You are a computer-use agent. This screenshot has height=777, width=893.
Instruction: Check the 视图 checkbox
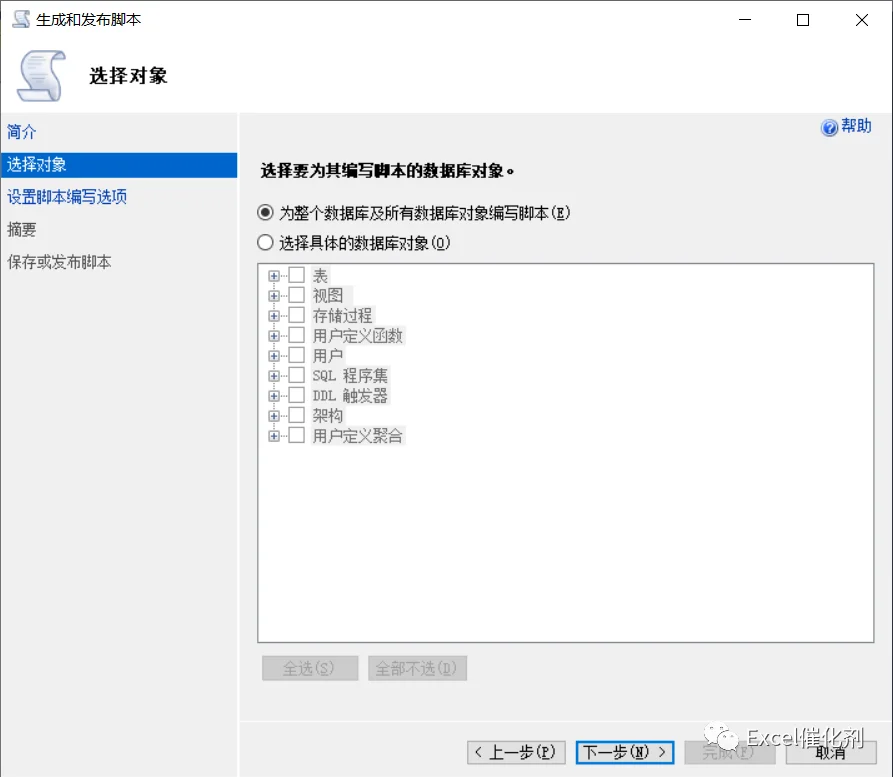(296, 295)
